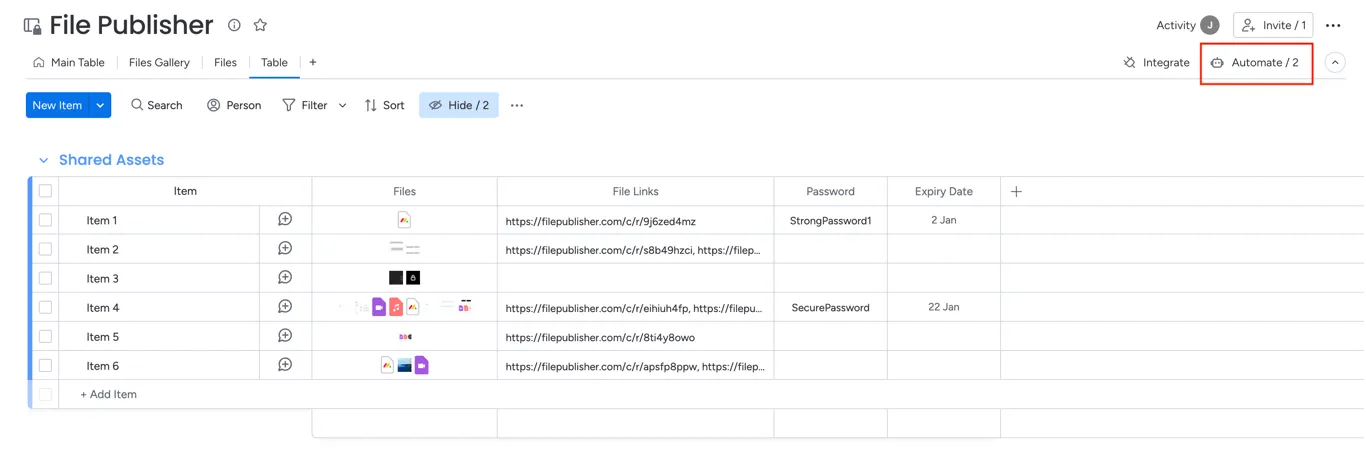
Task: Select the Table view tab
Action: pos(274,62)
